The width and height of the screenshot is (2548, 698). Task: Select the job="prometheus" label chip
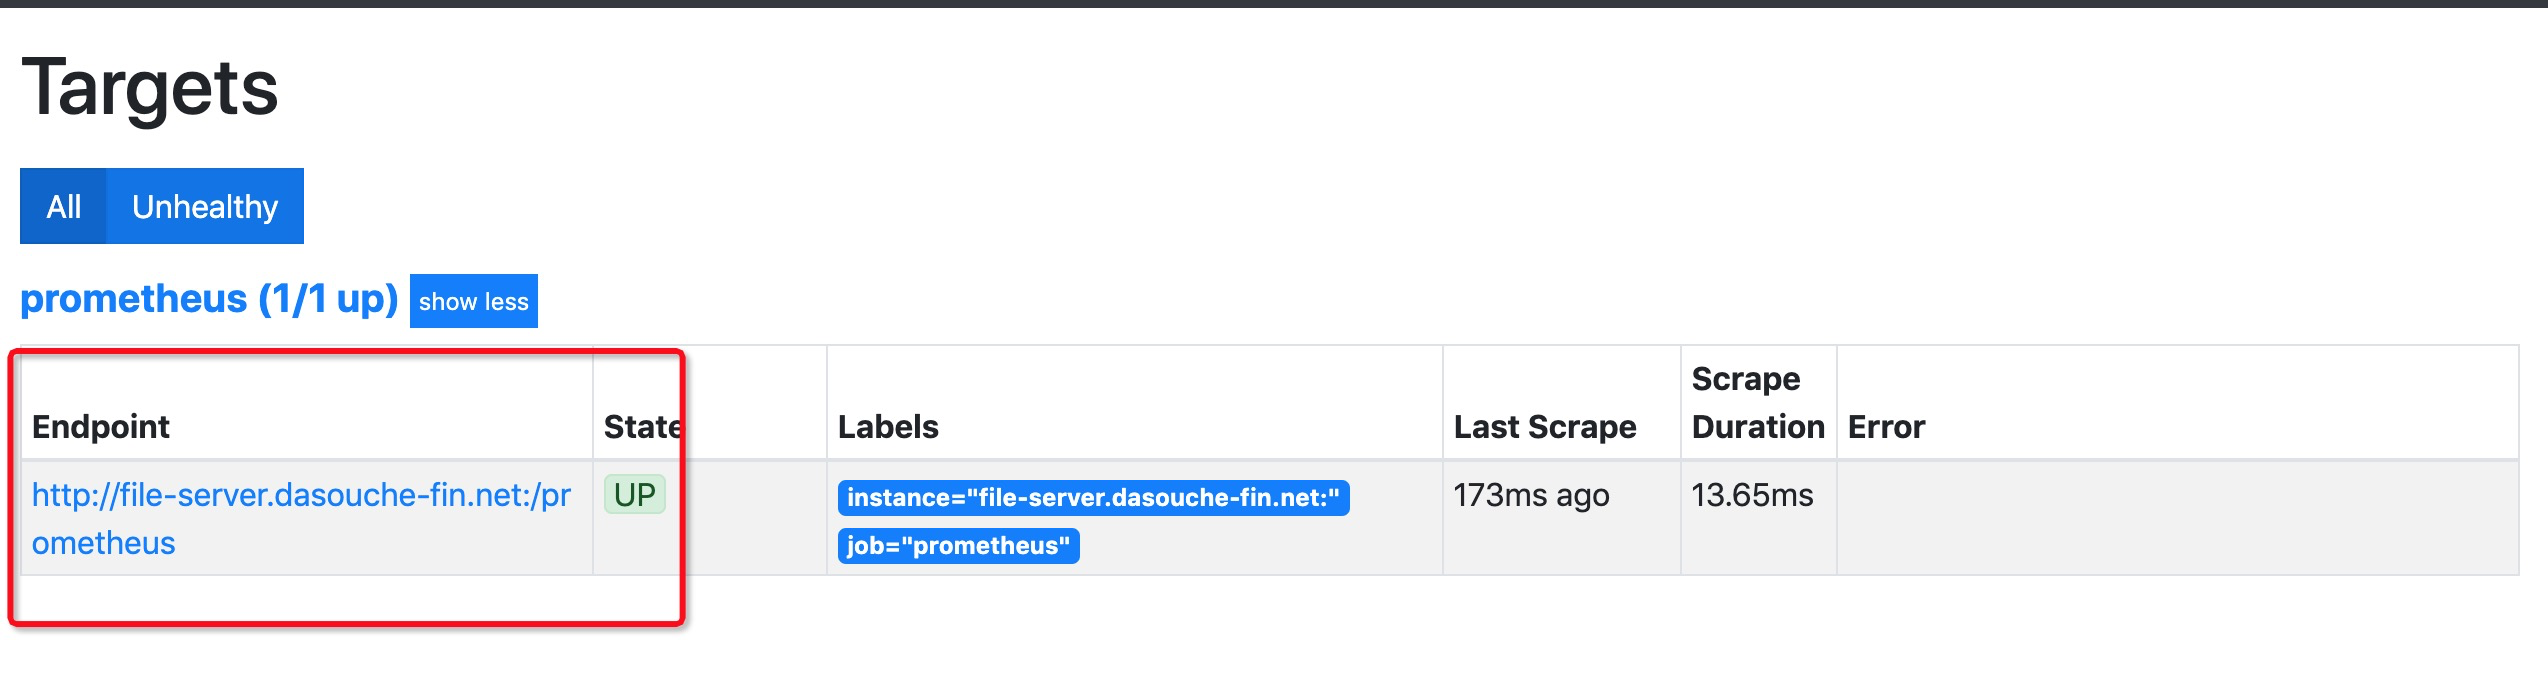tap(957, 546)
